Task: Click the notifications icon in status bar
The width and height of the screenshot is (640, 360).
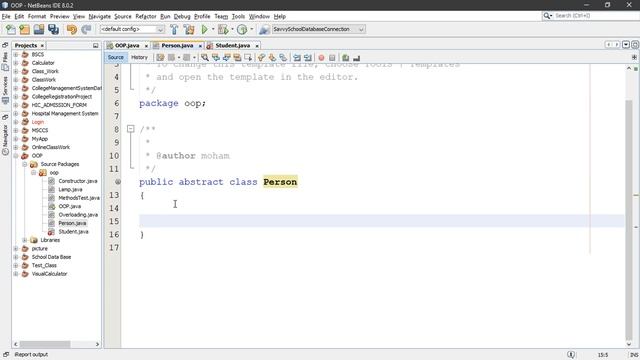Action: (x=571, y=355)
